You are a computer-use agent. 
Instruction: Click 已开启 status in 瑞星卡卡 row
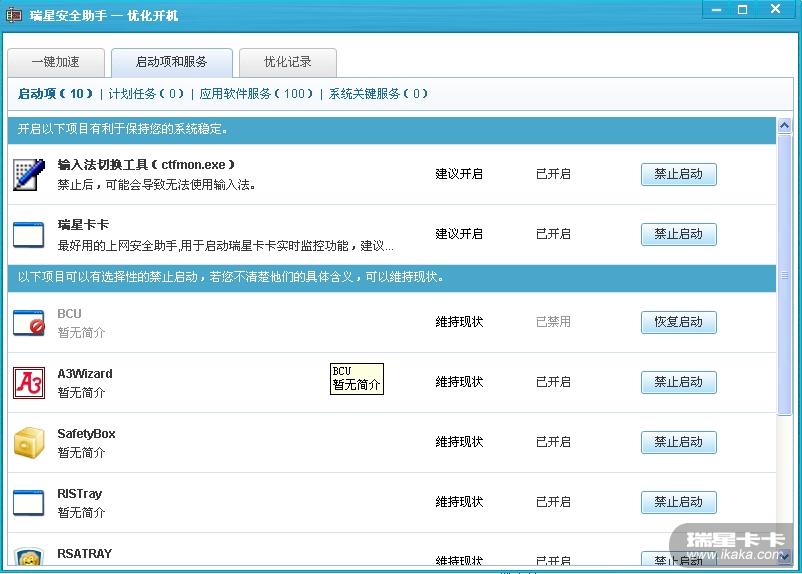point(553,234)
